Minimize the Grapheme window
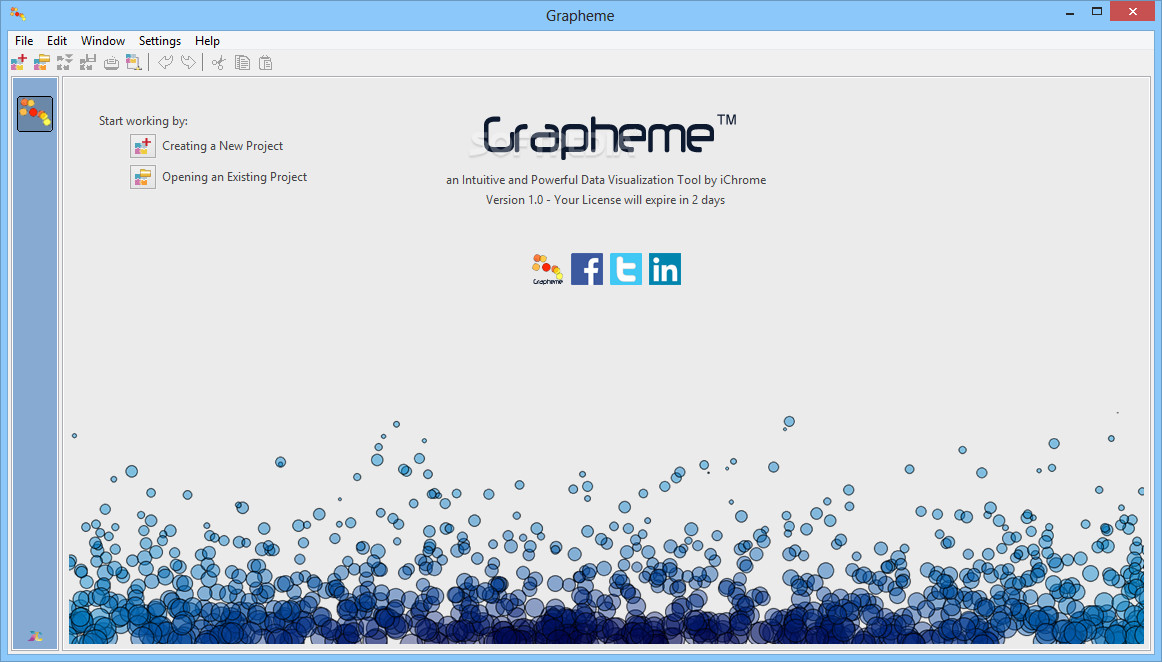The width and height of the screenshot is (1162, 662). (1070, 13)
